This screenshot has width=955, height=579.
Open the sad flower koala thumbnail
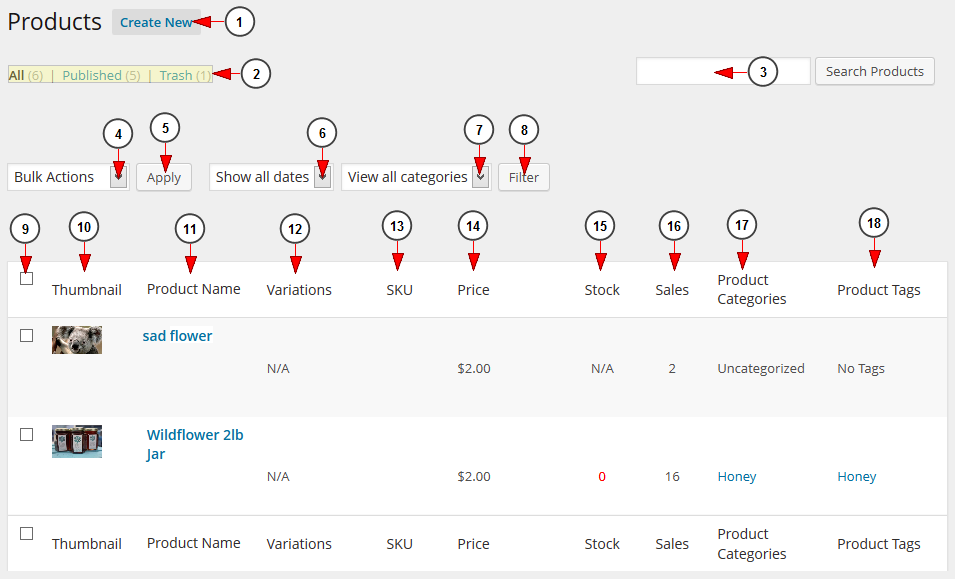tap(77, 340)
